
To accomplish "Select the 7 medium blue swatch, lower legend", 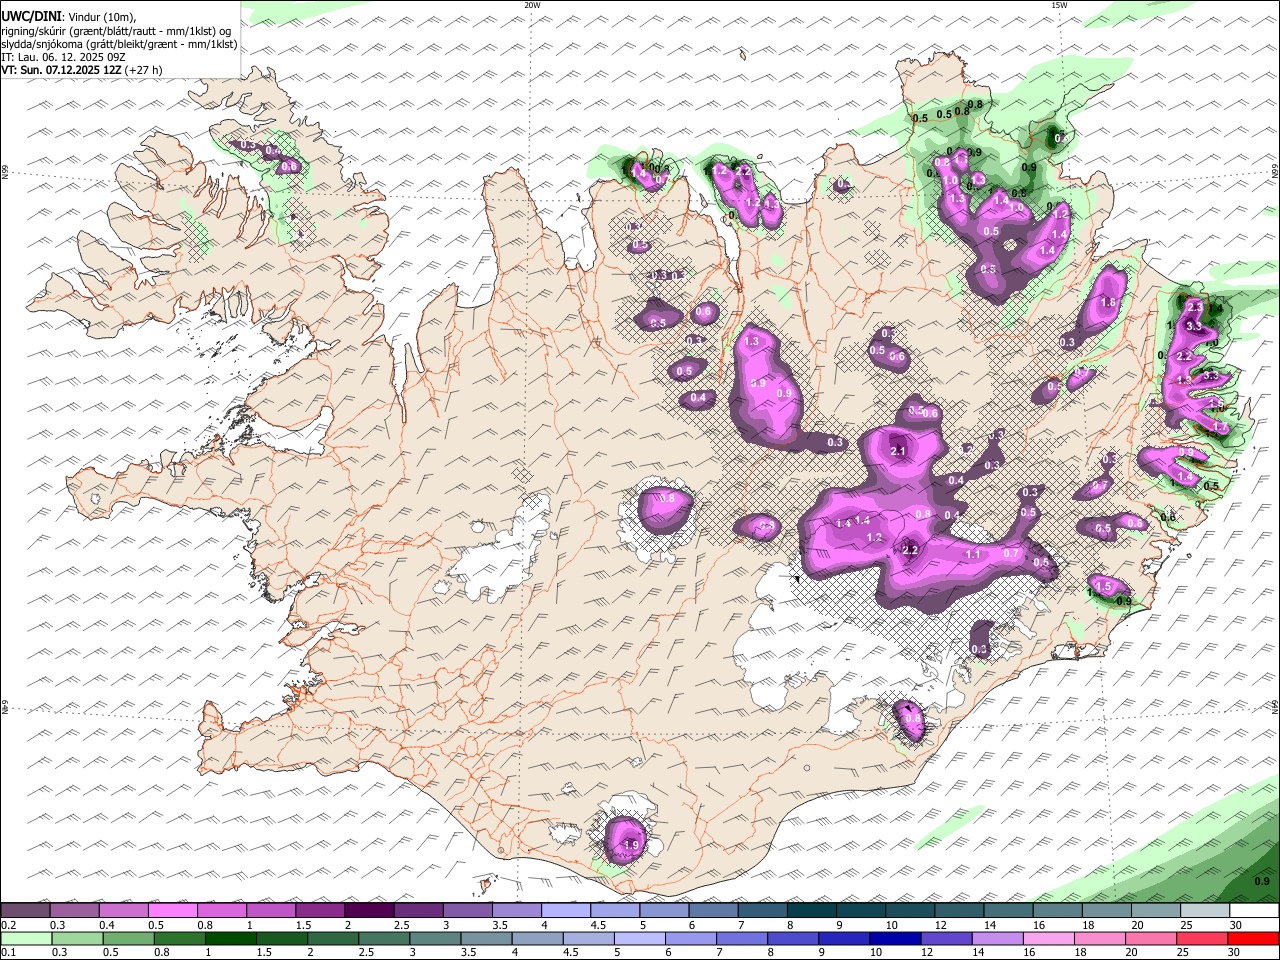I will pos(742,938).
